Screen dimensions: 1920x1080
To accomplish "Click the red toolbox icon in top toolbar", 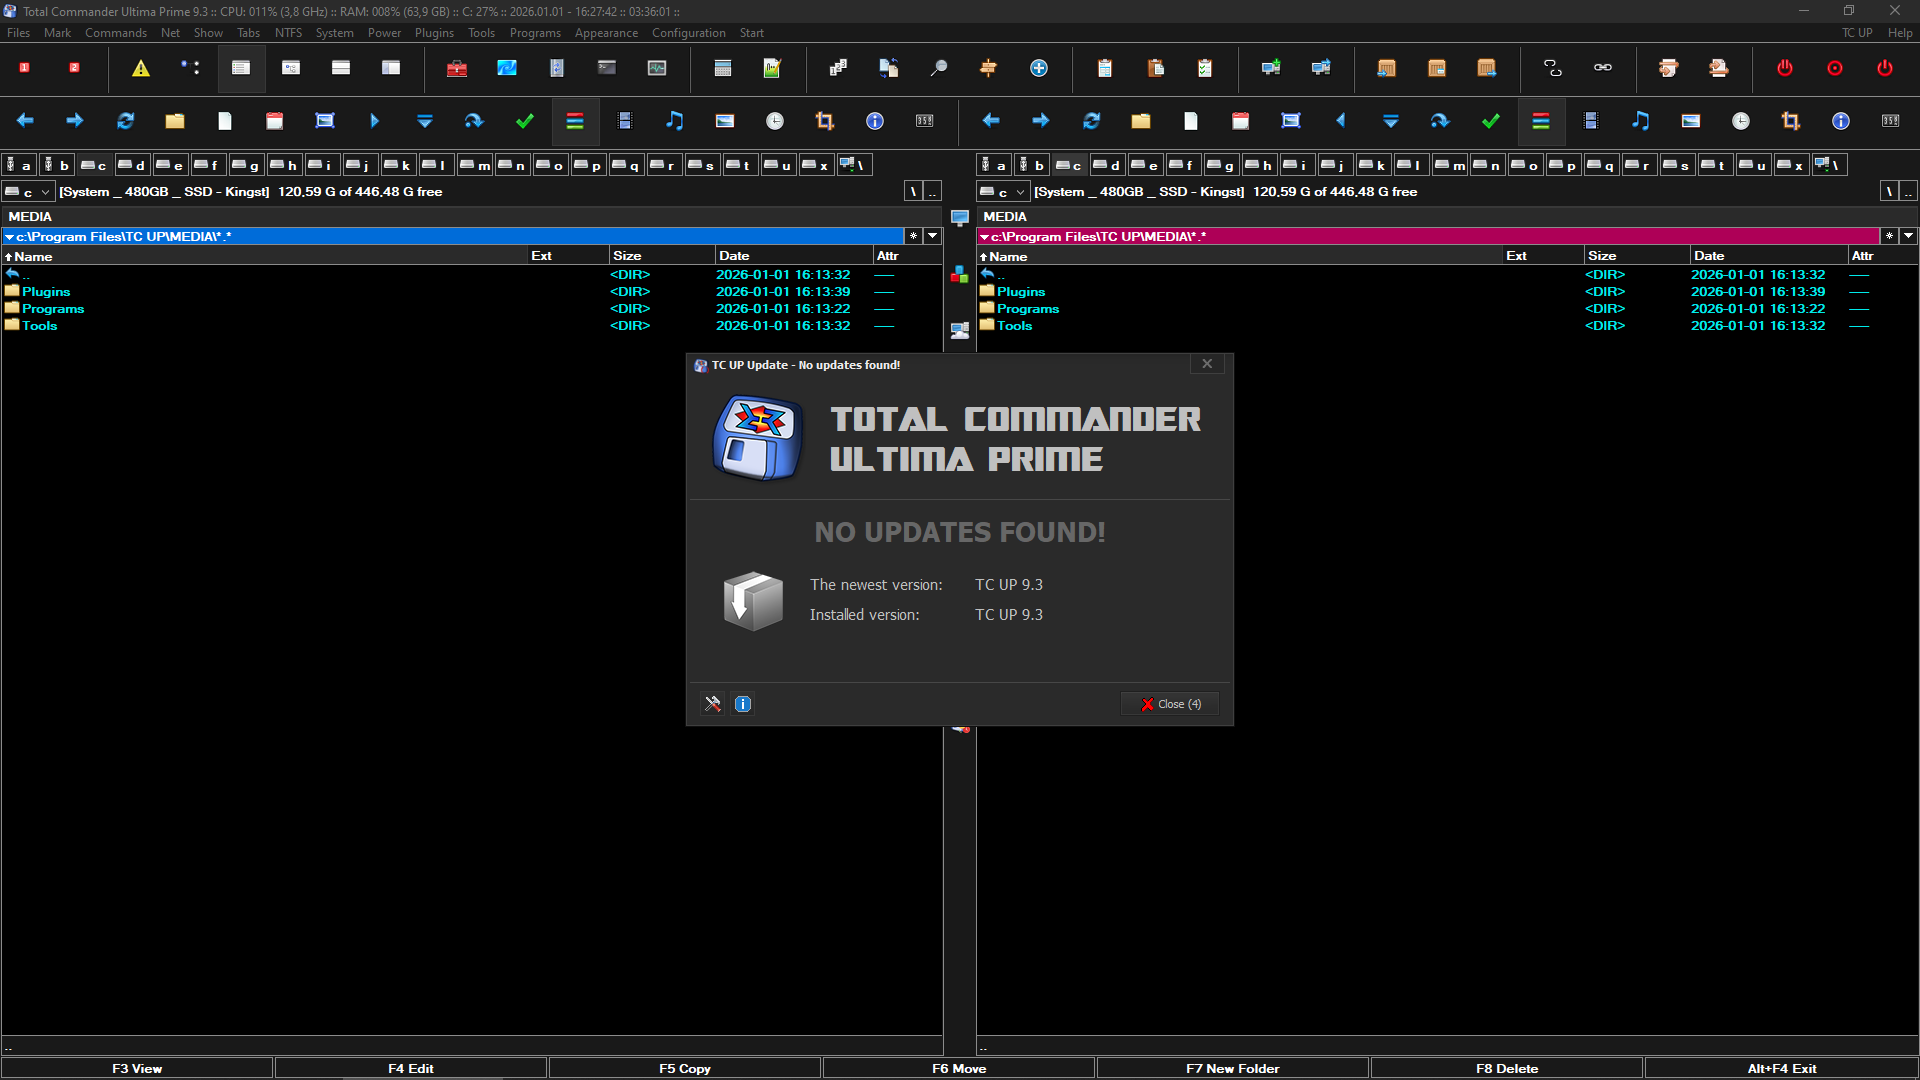I will [457, 68].
